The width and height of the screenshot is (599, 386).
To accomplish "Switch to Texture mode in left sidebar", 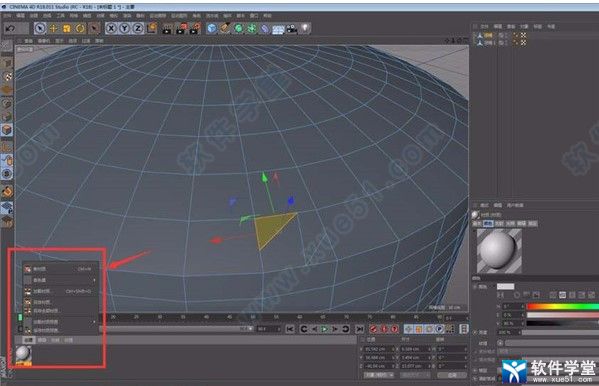I will pyautogui.click(x=7, y=77).
